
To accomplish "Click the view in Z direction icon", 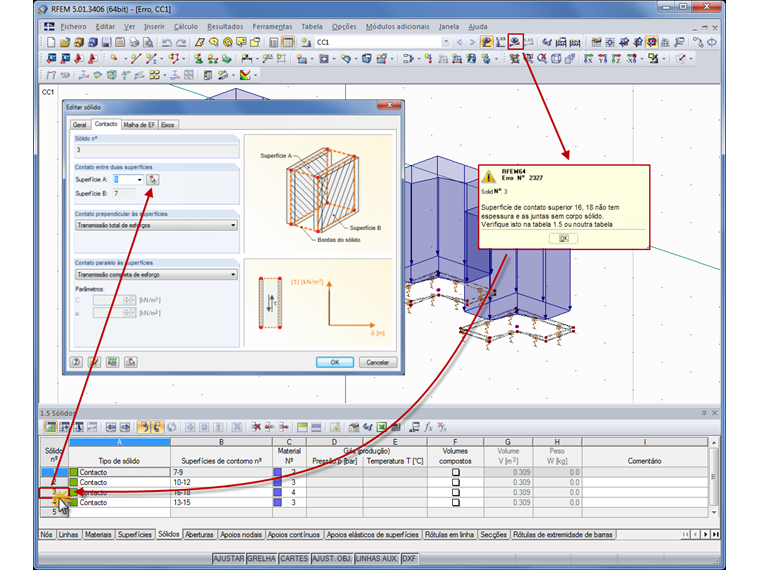I will coord(616,59).
